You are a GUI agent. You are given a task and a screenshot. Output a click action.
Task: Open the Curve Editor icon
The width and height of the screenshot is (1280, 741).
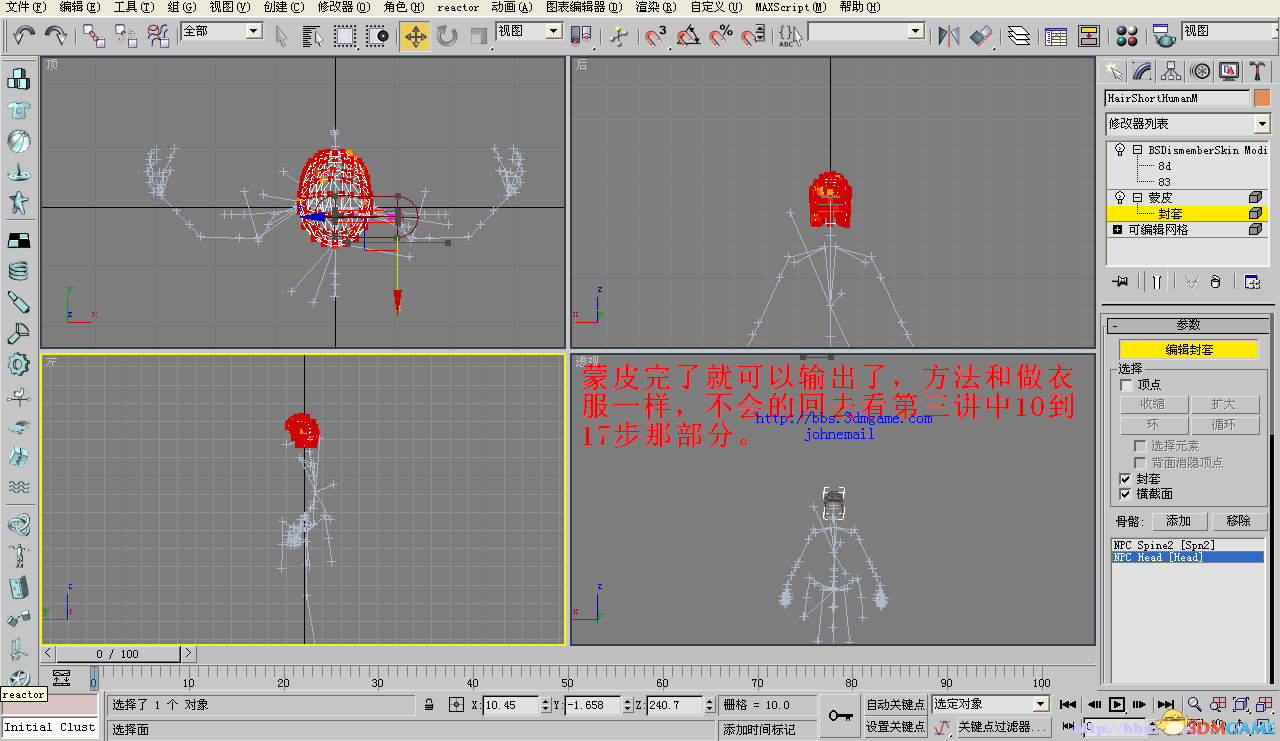coord(1055,36)
